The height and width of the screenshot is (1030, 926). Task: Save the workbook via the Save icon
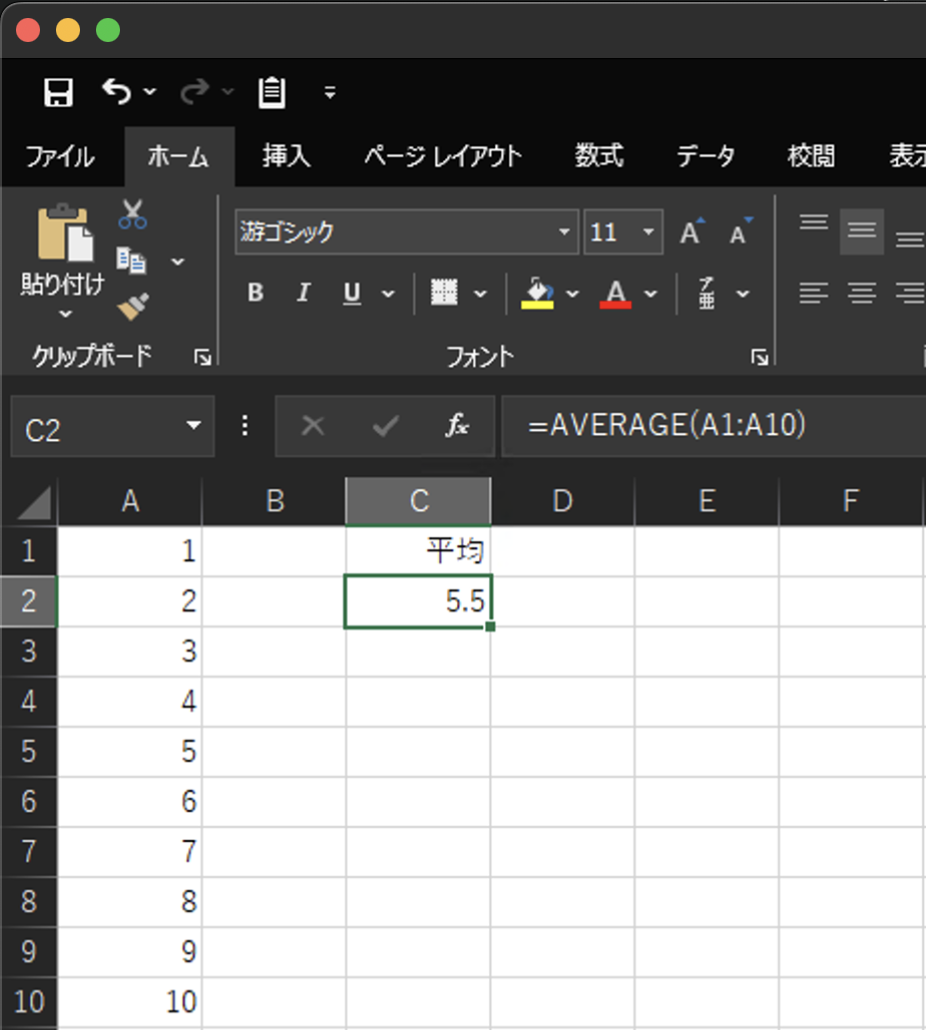[58, 91]
